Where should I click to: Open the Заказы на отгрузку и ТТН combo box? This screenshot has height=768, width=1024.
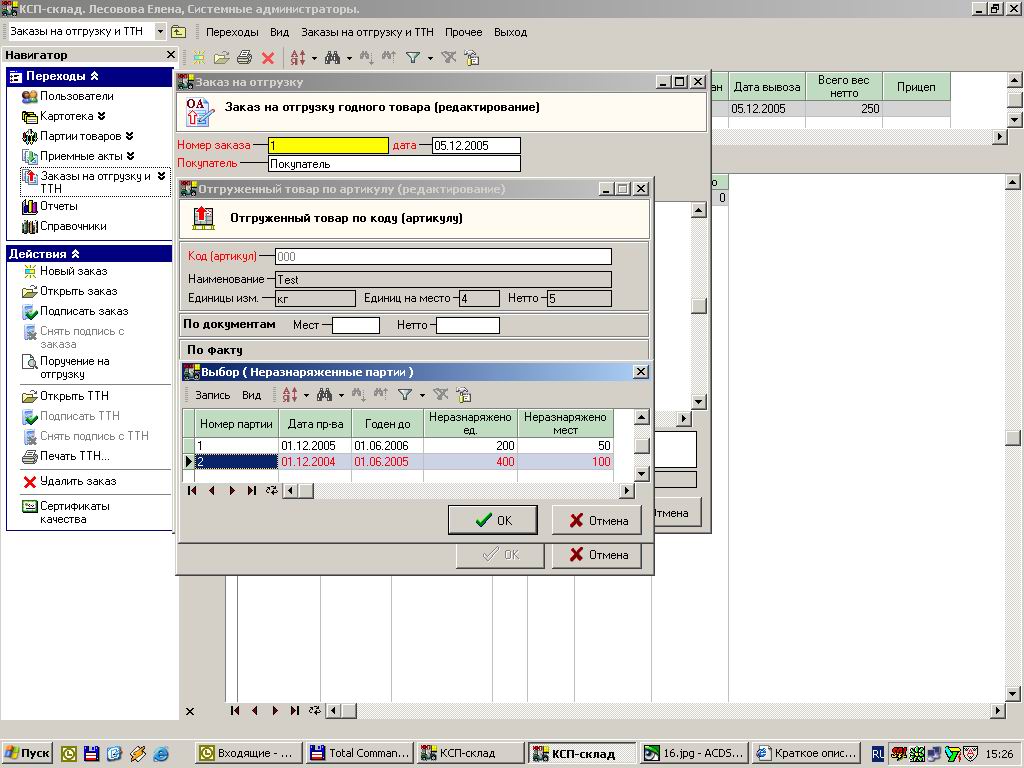tap(160, 32)
